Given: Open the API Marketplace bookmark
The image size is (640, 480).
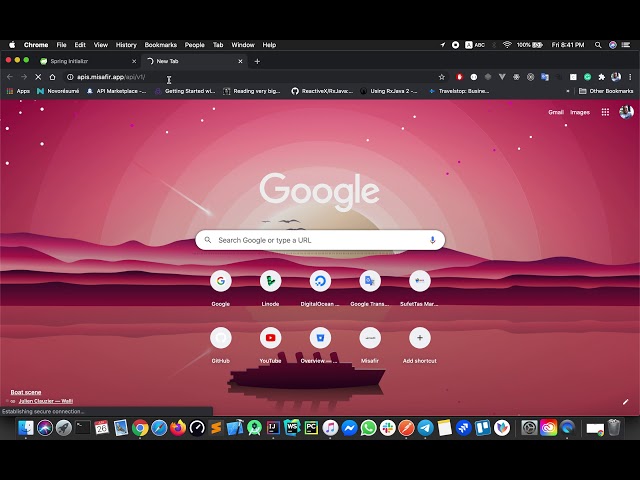Looking at the screenshot, I should click(116, 91).
